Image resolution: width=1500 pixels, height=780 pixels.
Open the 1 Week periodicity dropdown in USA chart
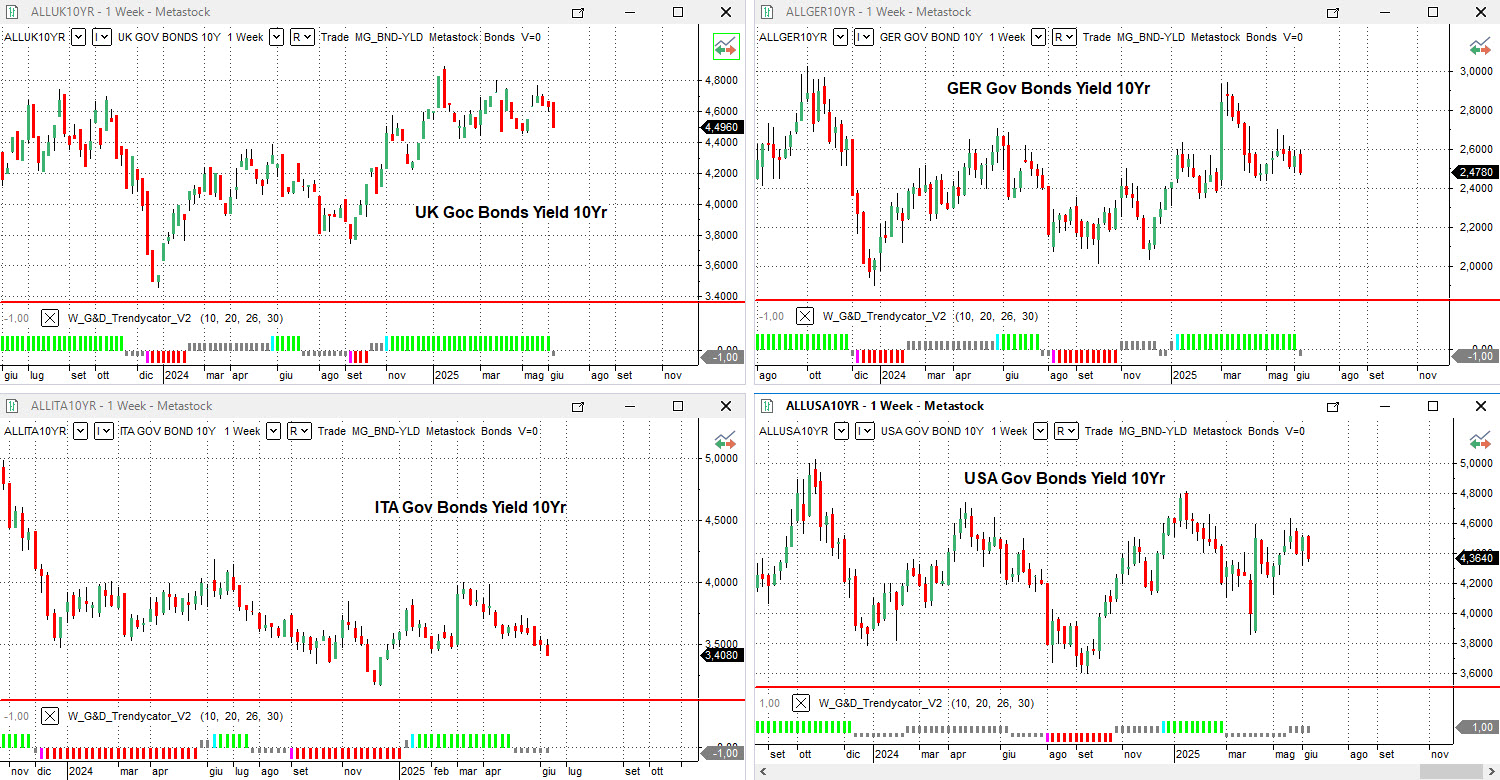point(1040,431)
